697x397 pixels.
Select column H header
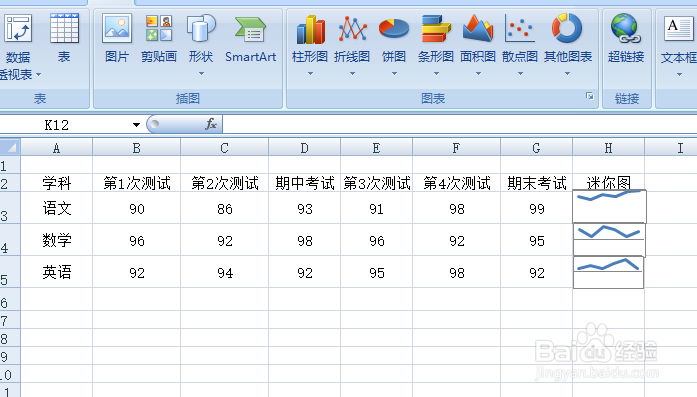(609, 148)
